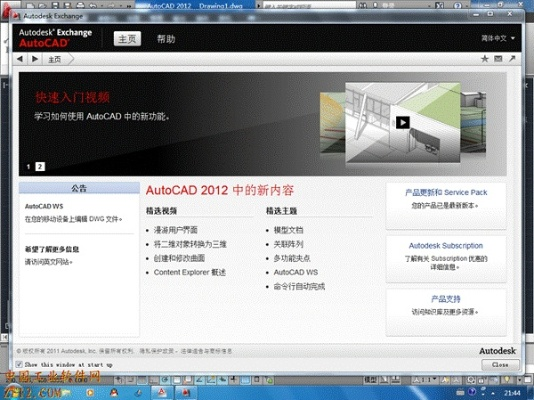Open the media player icon on taskbar
The image size is (534, 400).
click(90, 393)
